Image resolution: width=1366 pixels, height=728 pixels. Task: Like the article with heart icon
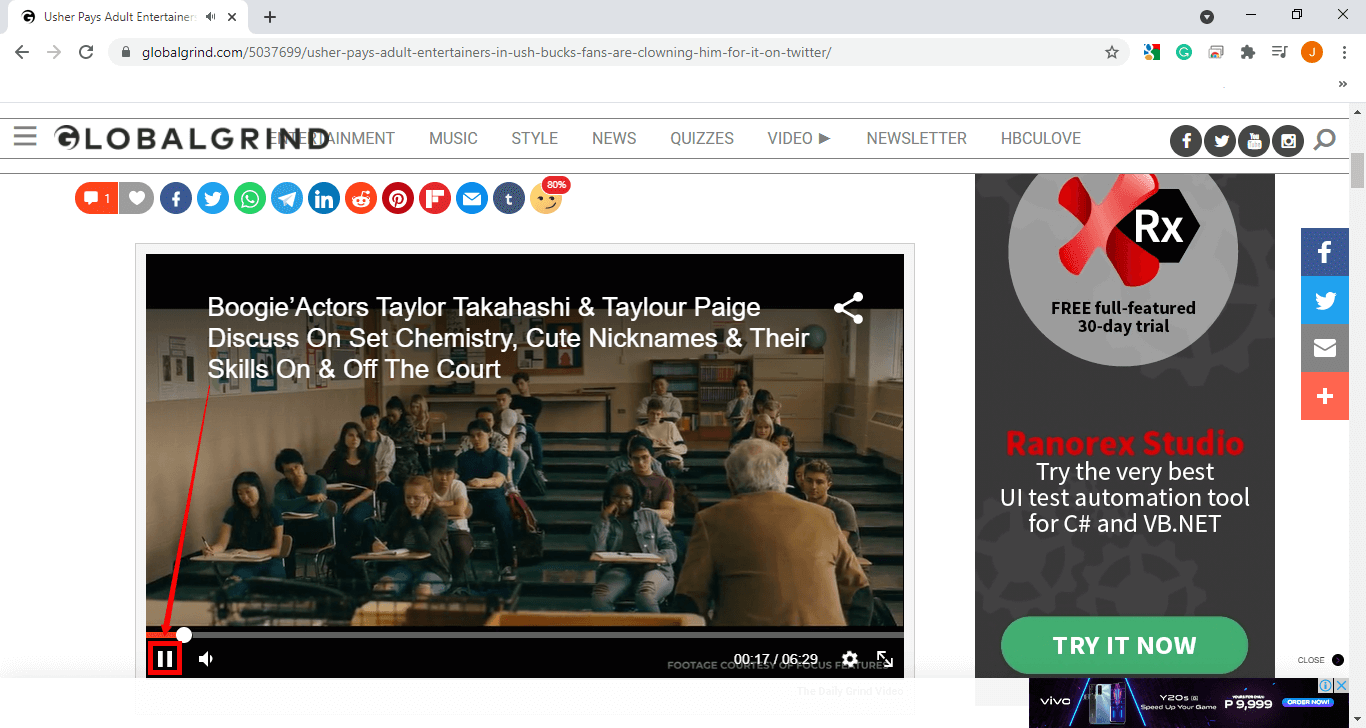click(x=137, y=198)
